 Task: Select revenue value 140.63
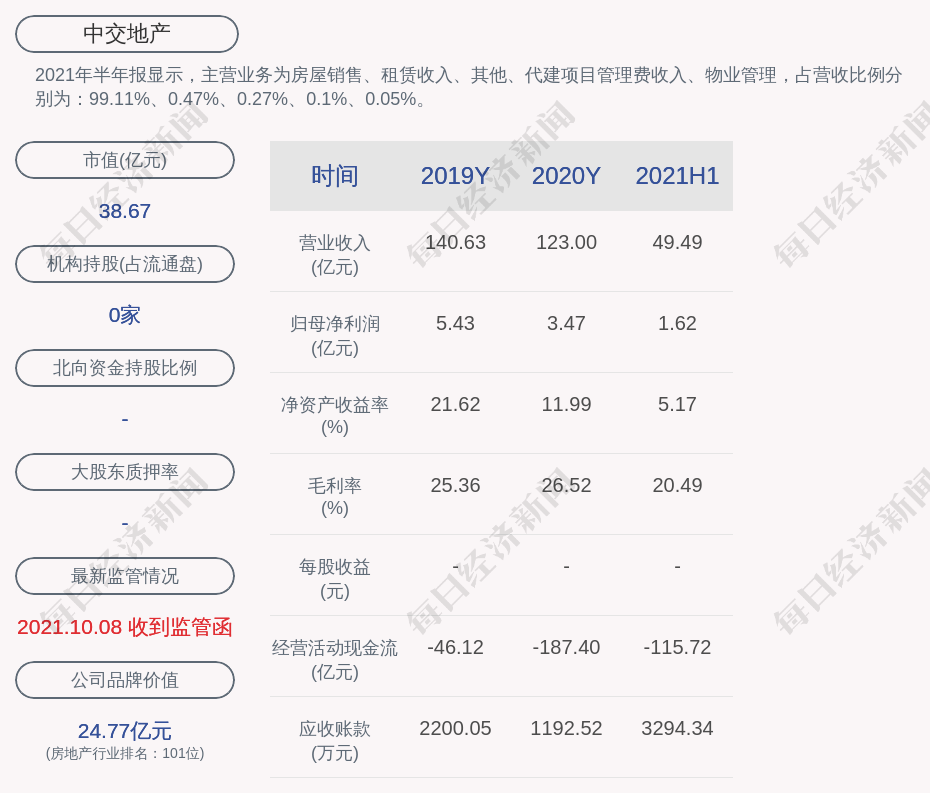click(455, 242)
